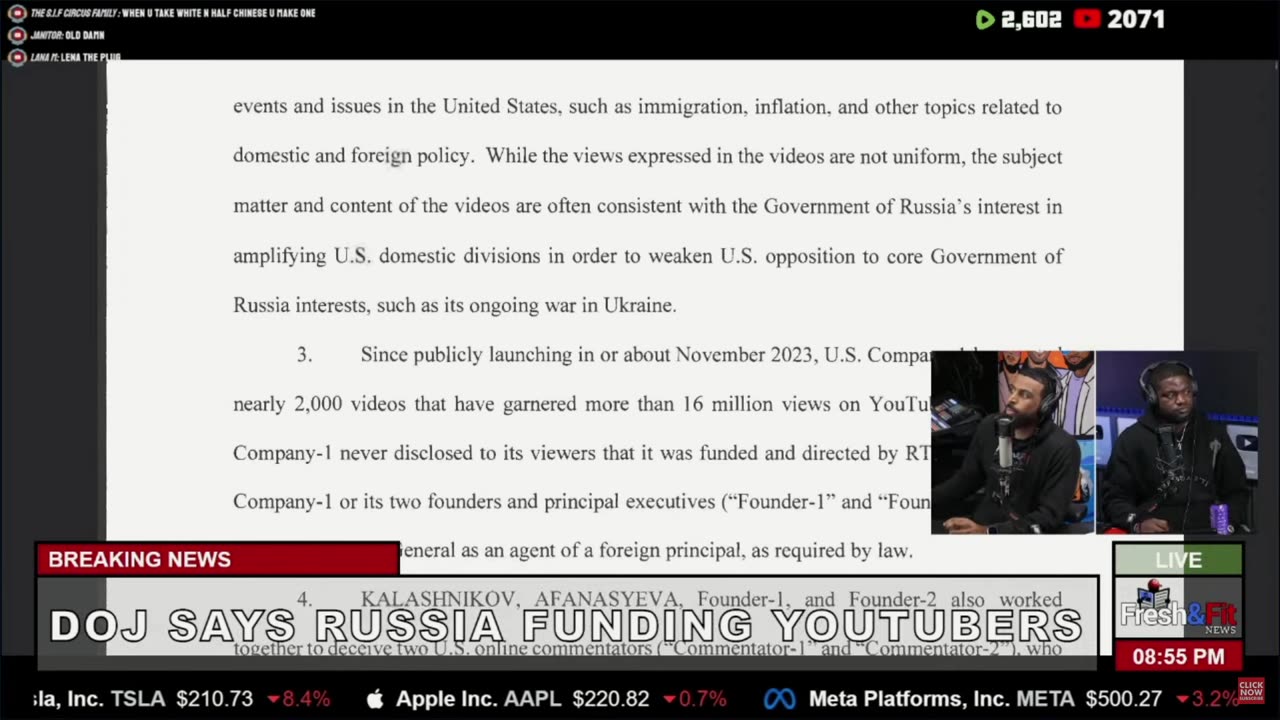This screenshot has width=1280, height=720.
Task: Click the left webcam feed of the speaking host
Action: click(x=1012, y=441)
